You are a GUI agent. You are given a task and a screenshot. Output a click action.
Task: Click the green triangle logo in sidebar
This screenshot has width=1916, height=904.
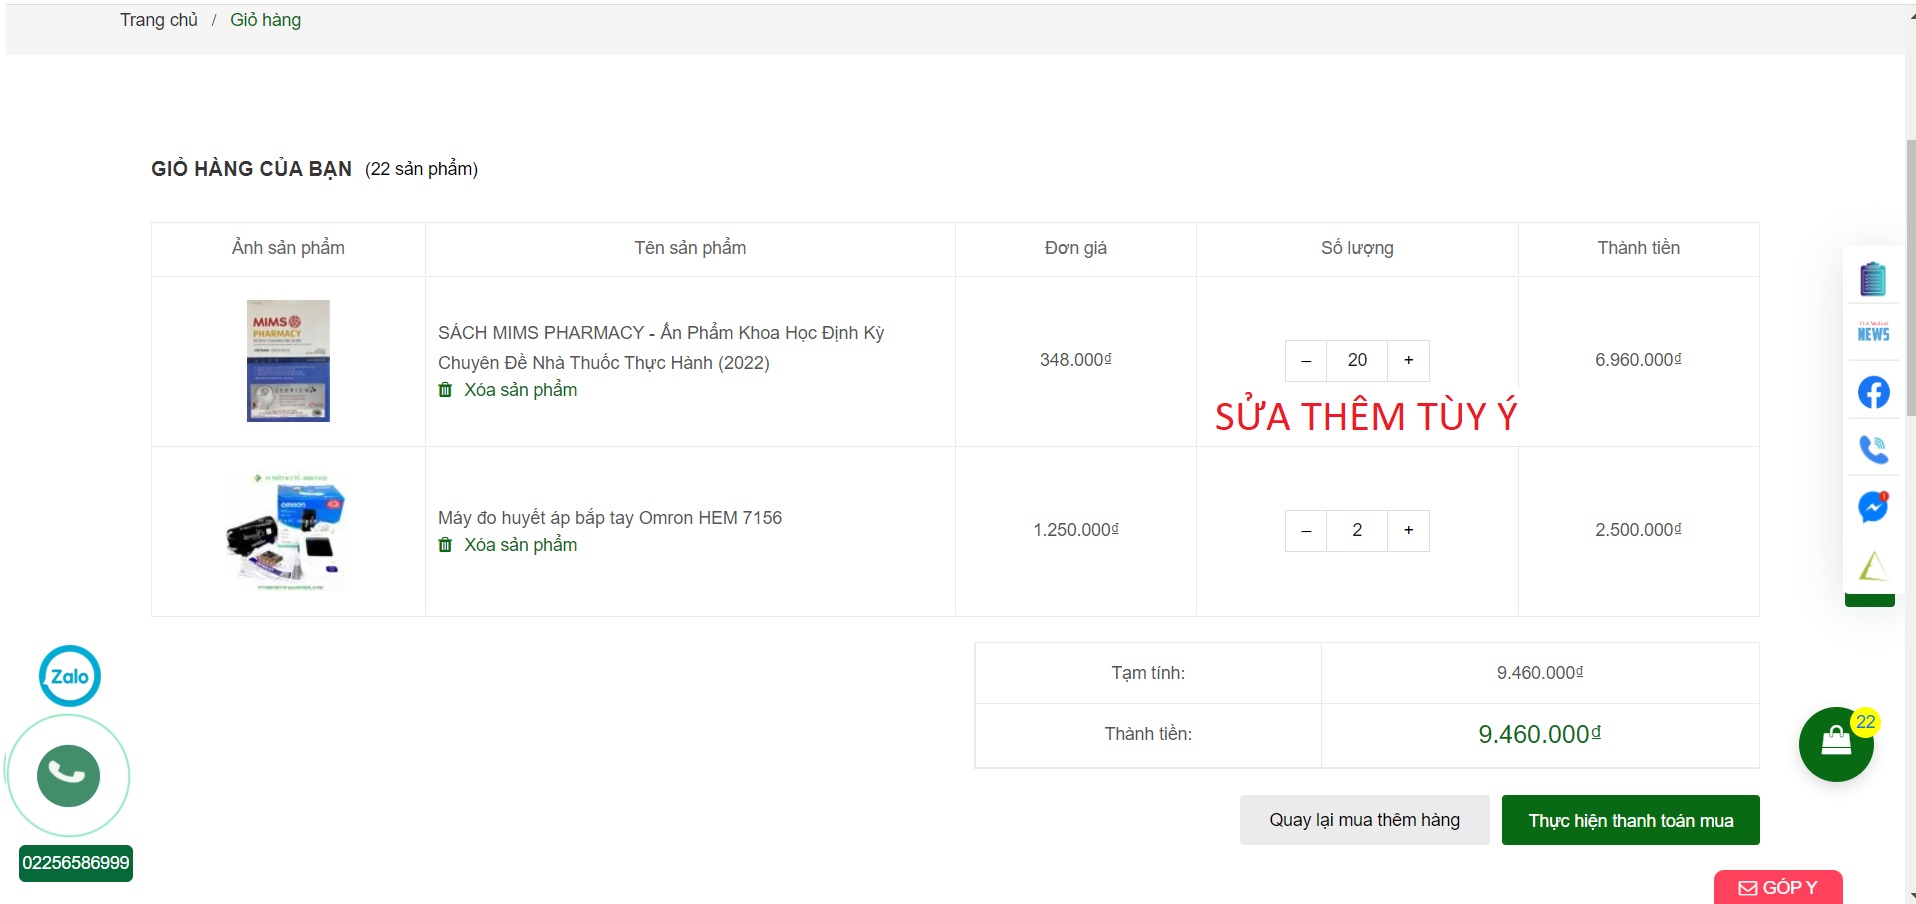coord(1873,566)
